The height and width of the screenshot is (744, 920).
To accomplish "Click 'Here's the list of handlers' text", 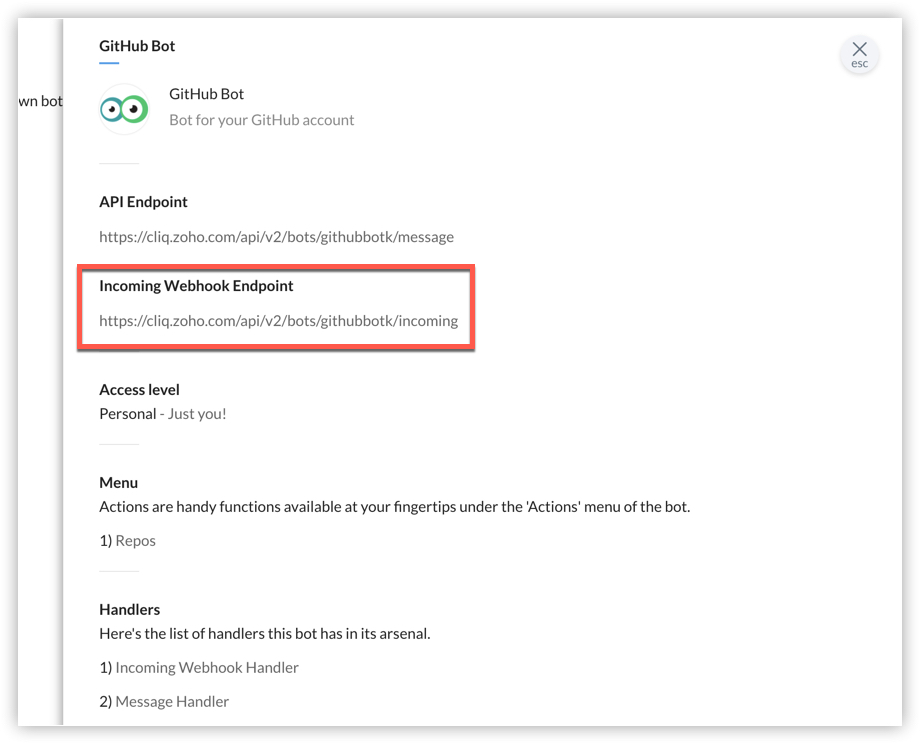I will pyautogui.click(x=265, y=634).
